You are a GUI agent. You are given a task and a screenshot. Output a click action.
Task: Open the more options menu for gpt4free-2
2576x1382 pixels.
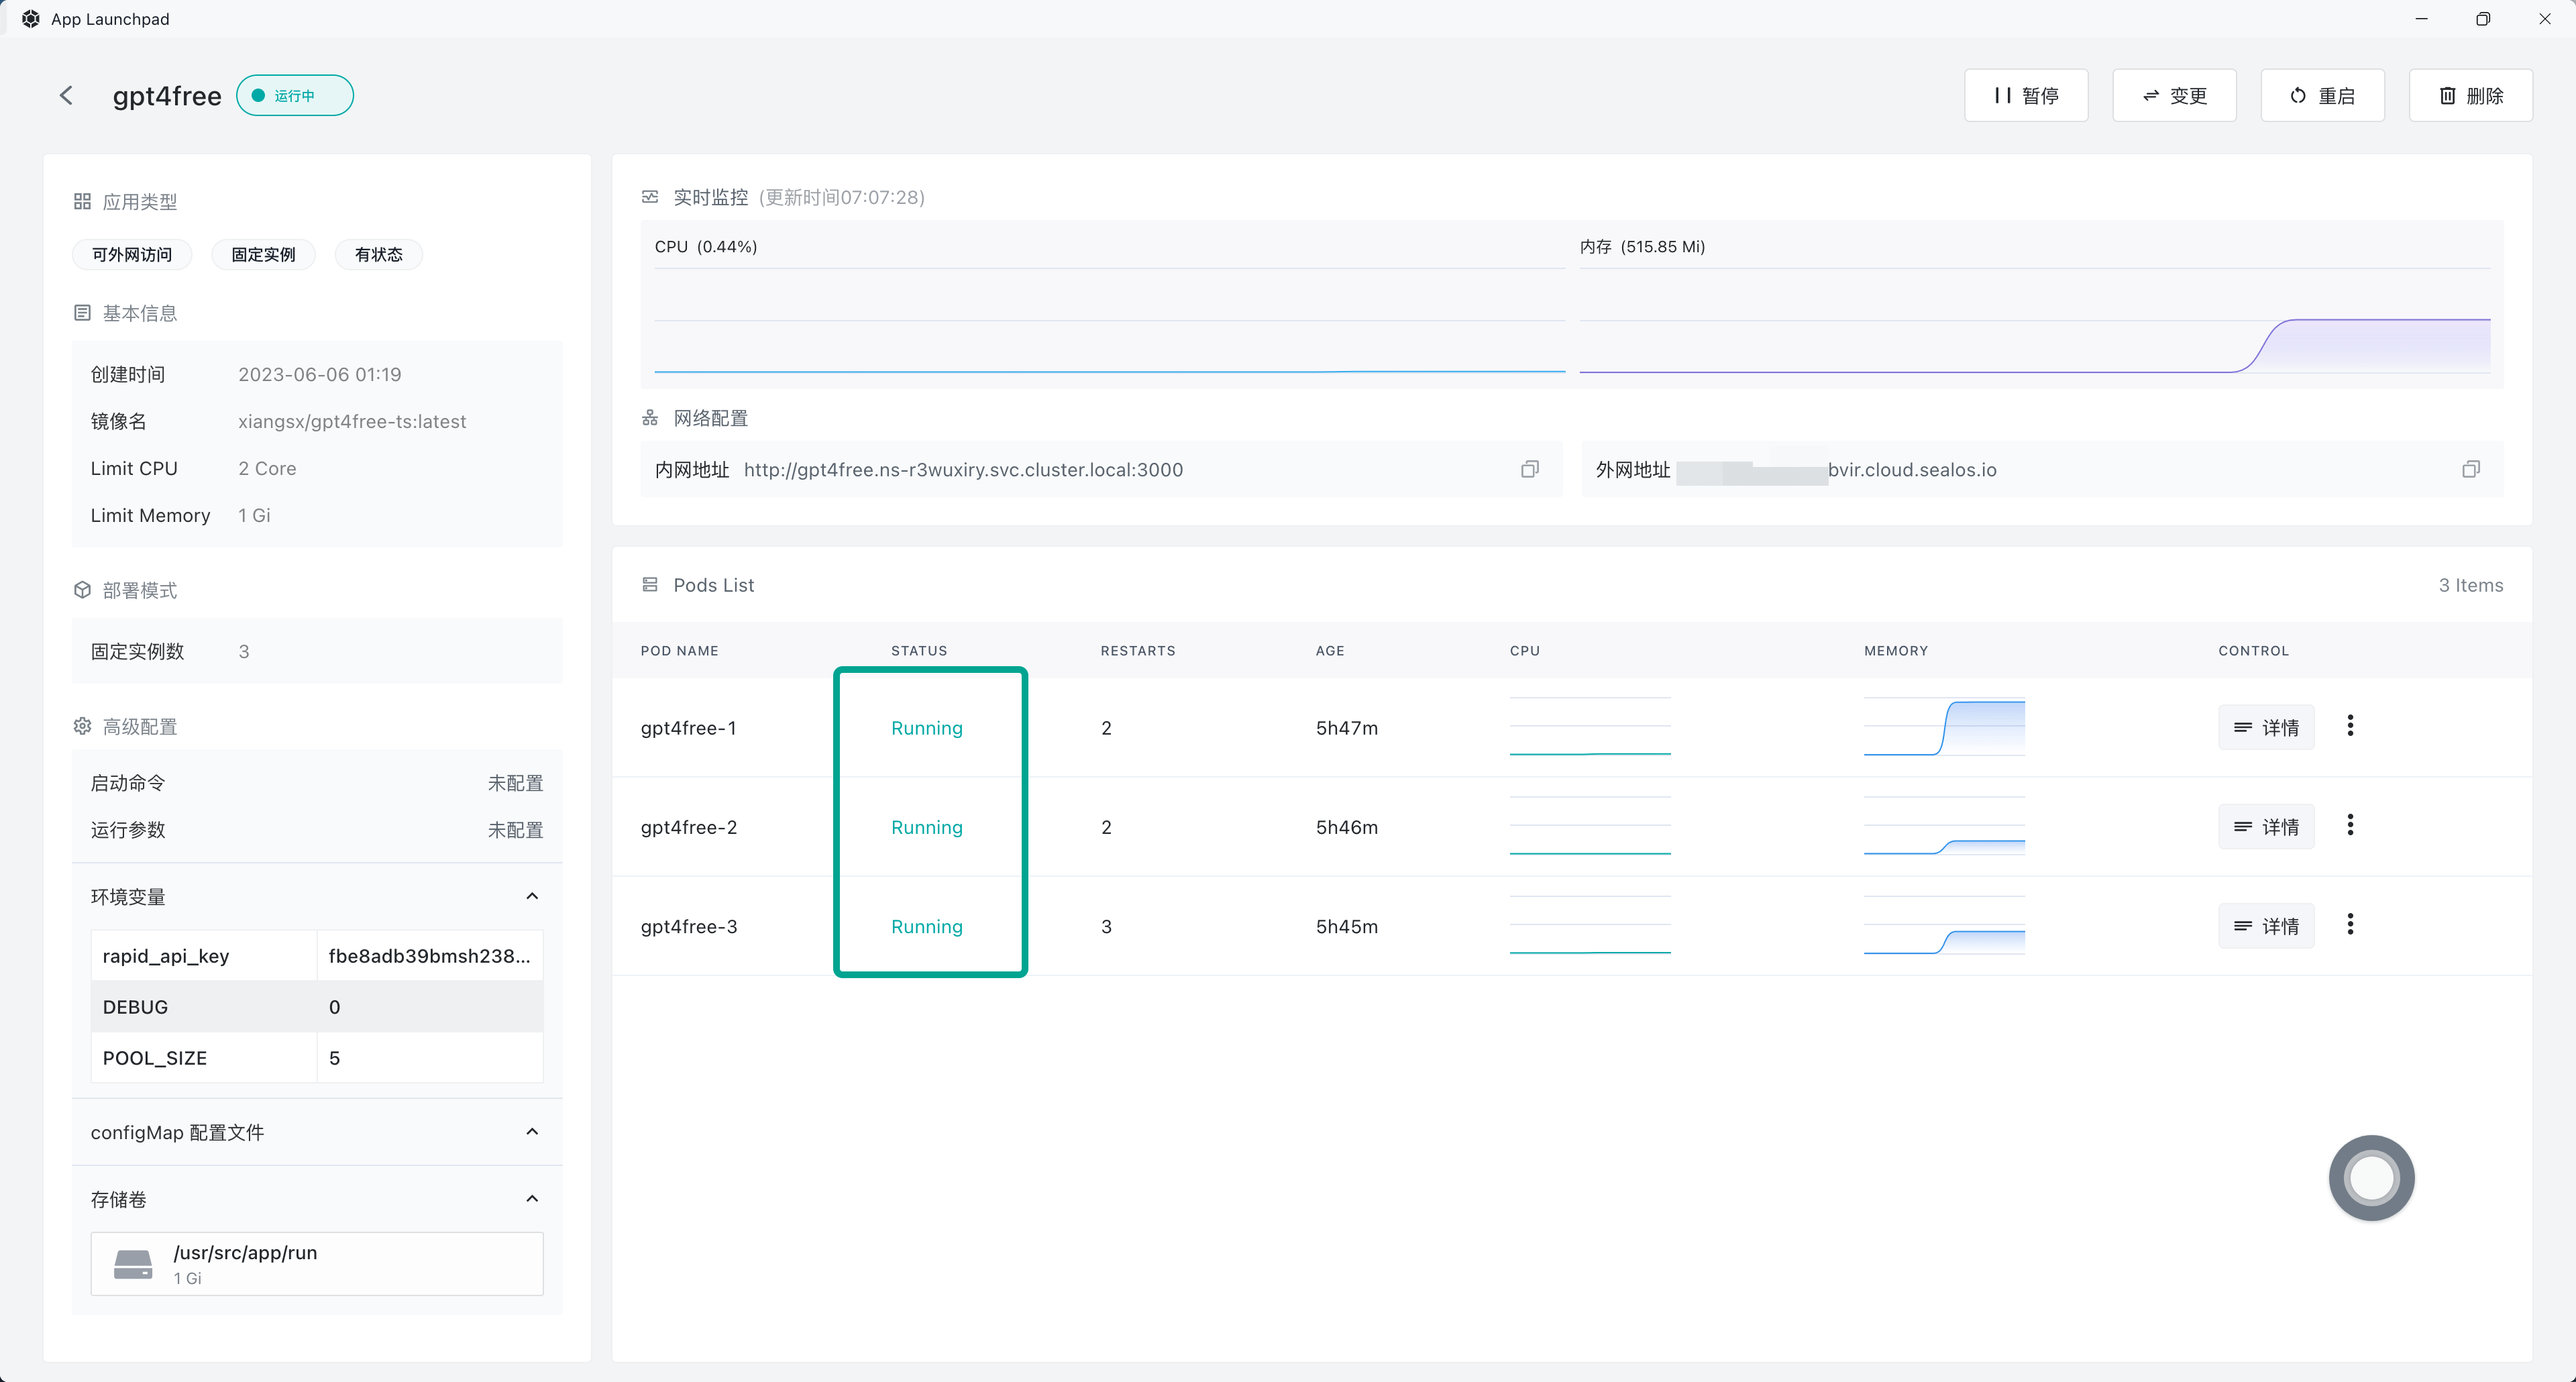tap(2350, 825)
